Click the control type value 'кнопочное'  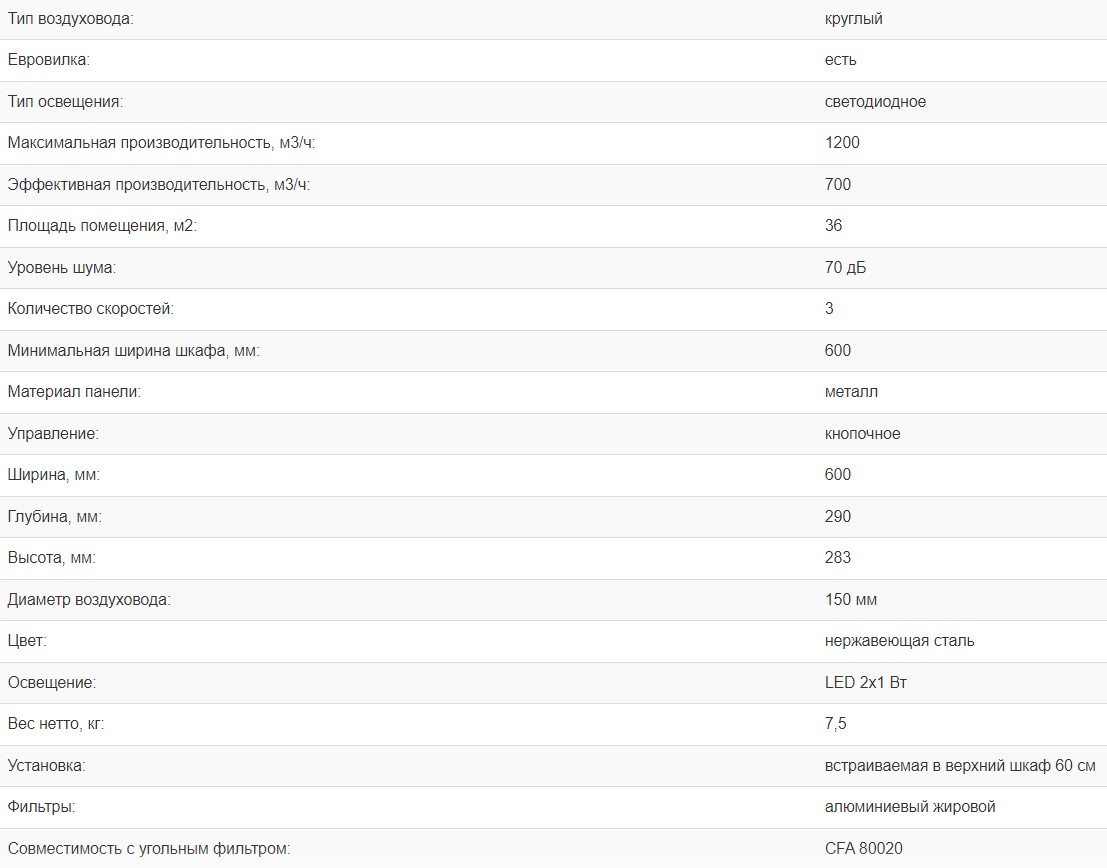[x=862, y=434]
